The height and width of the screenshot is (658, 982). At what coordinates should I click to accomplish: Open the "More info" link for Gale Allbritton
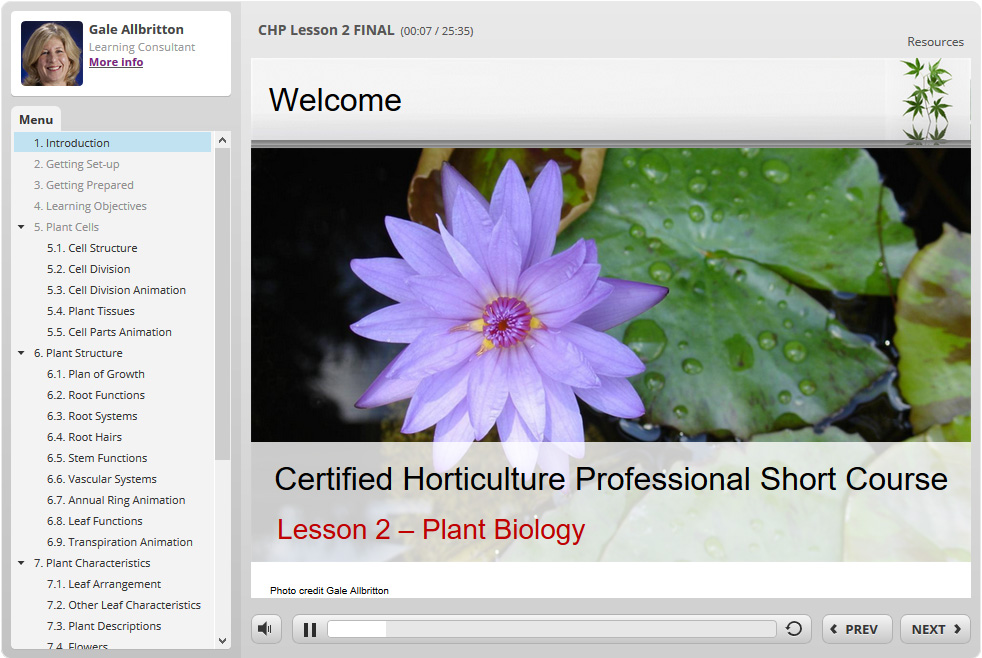coord(115,62)
